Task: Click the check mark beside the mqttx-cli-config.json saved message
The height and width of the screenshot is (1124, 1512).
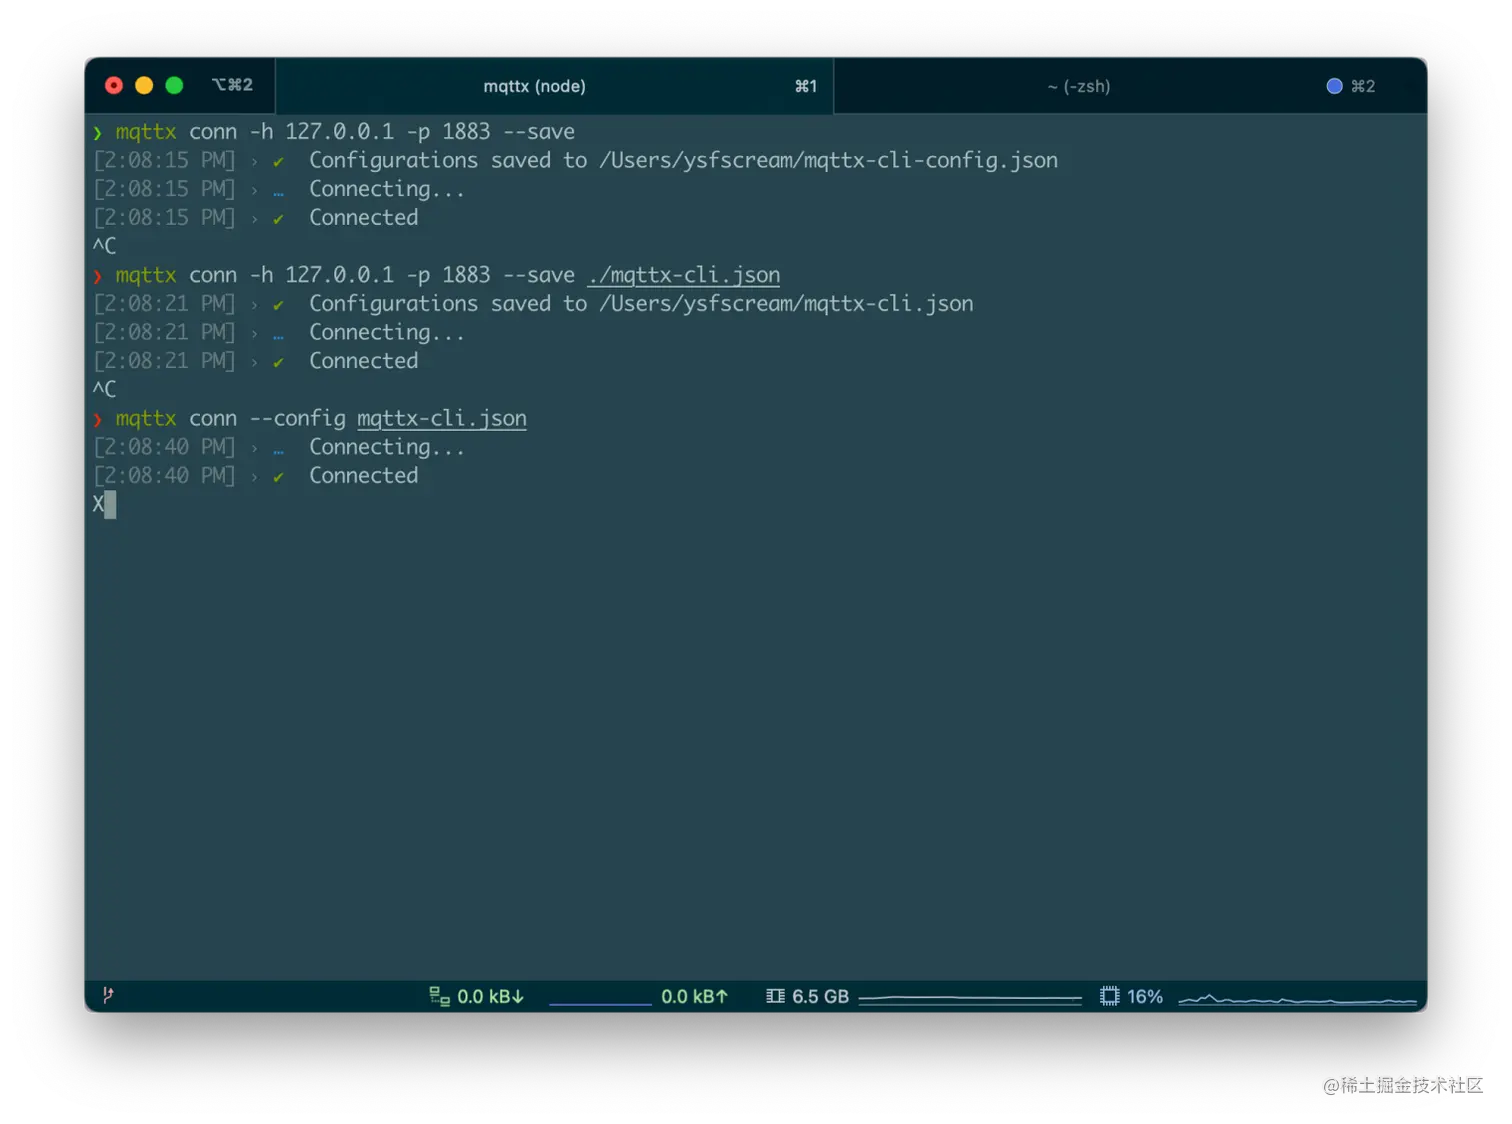Action: tap(278, 162)
